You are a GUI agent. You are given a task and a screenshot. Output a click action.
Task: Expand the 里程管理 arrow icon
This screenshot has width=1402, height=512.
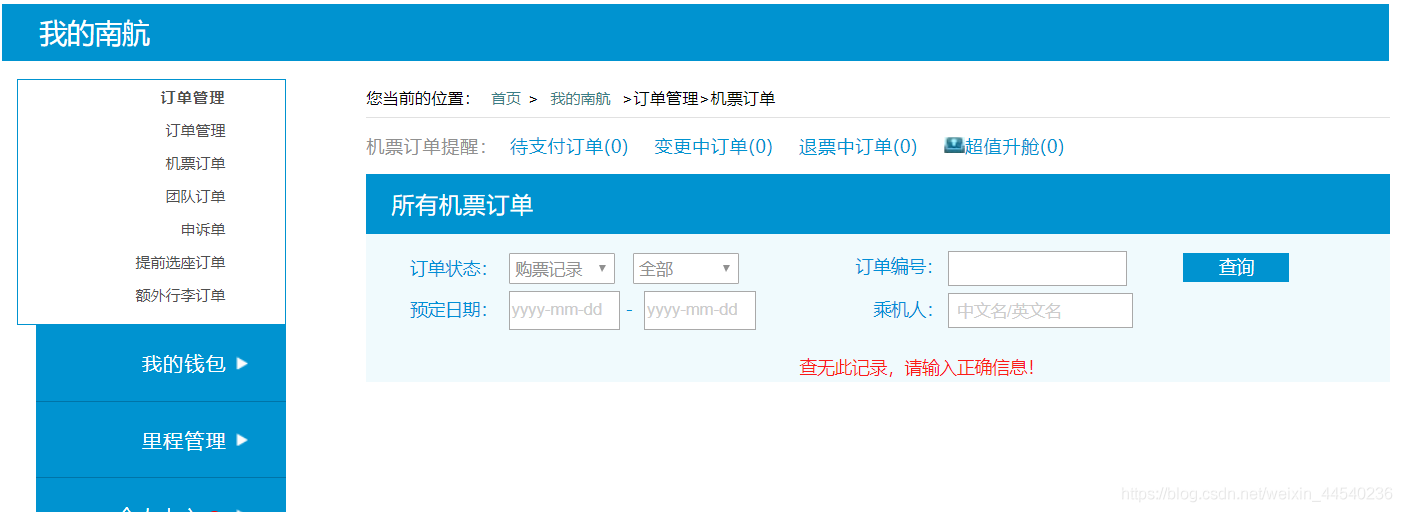242,440
